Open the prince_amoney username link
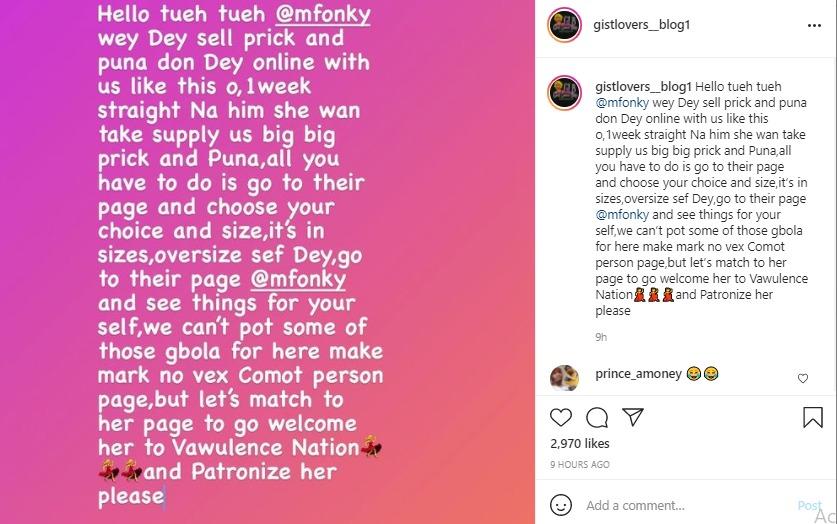 [x=638, y=374]
